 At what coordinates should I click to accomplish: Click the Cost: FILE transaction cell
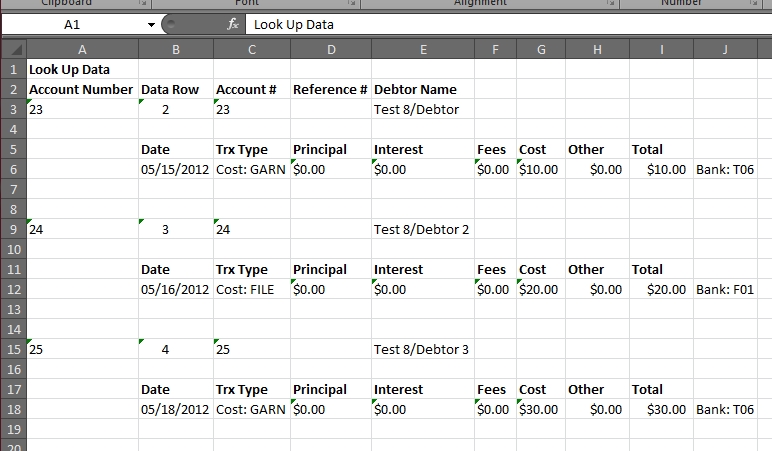click(x=250, y=289)
